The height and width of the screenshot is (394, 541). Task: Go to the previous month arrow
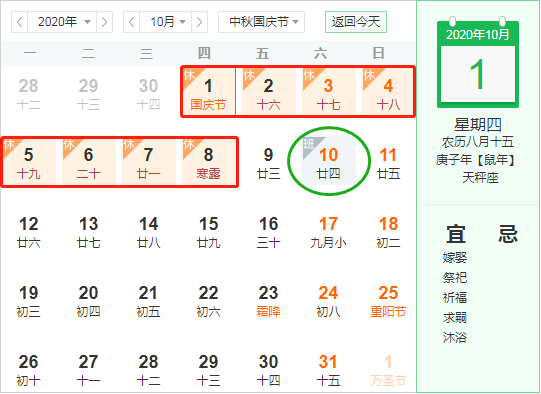point(131,22)
